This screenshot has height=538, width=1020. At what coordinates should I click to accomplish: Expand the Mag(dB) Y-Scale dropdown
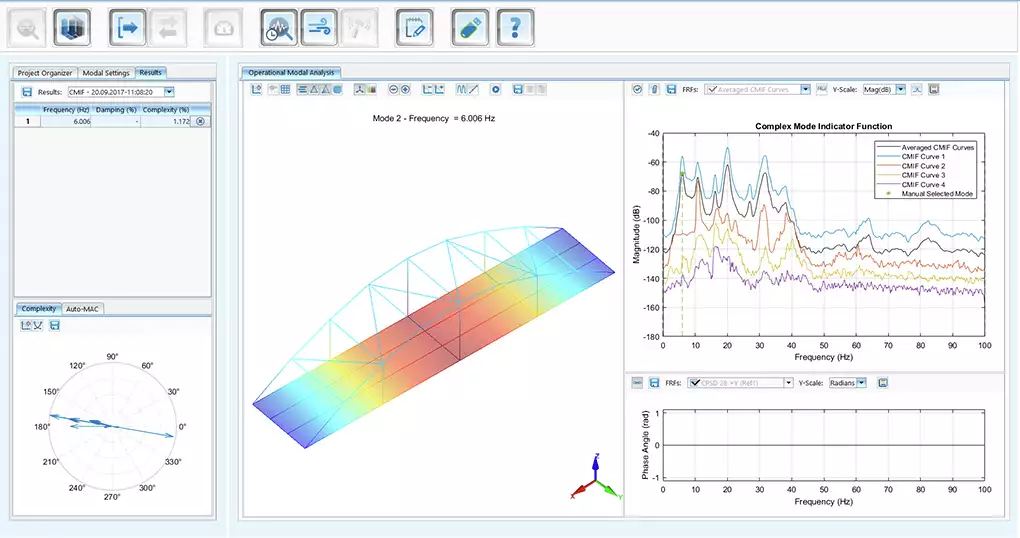(900, 89)
